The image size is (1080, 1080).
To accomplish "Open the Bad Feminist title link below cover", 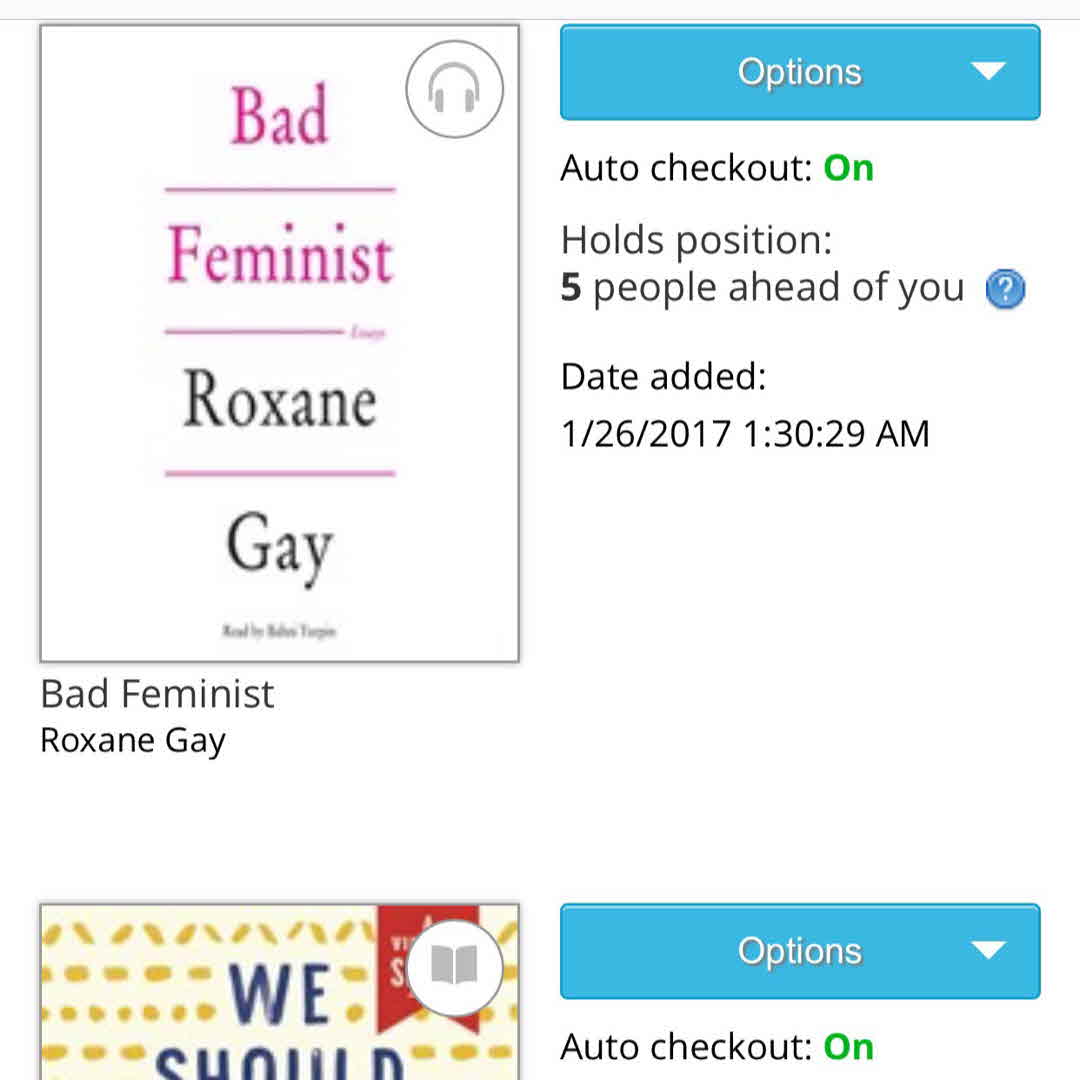I will (157, 694).
